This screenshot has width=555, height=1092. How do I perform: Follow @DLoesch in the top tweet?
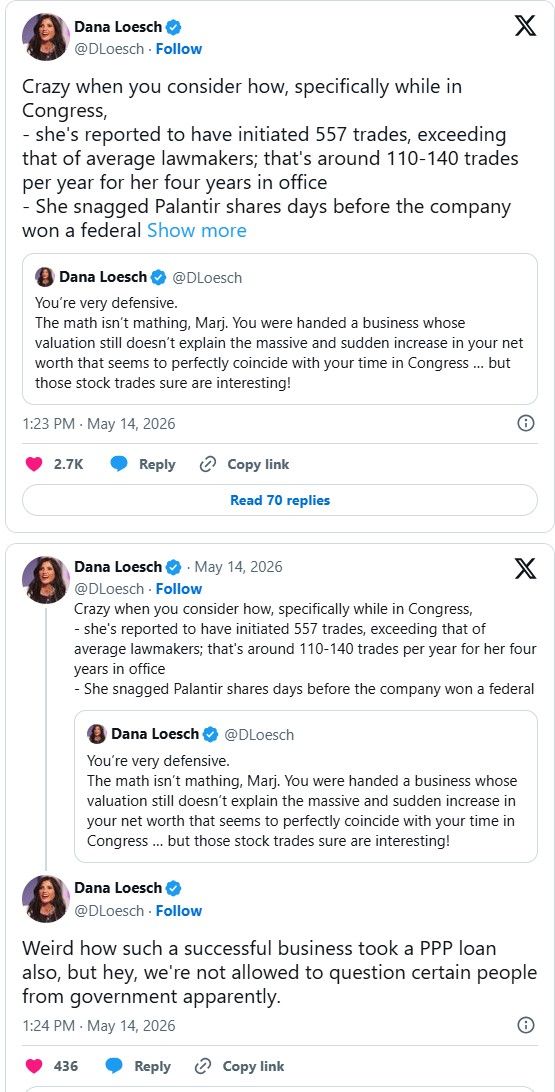(x=179, y=49)
